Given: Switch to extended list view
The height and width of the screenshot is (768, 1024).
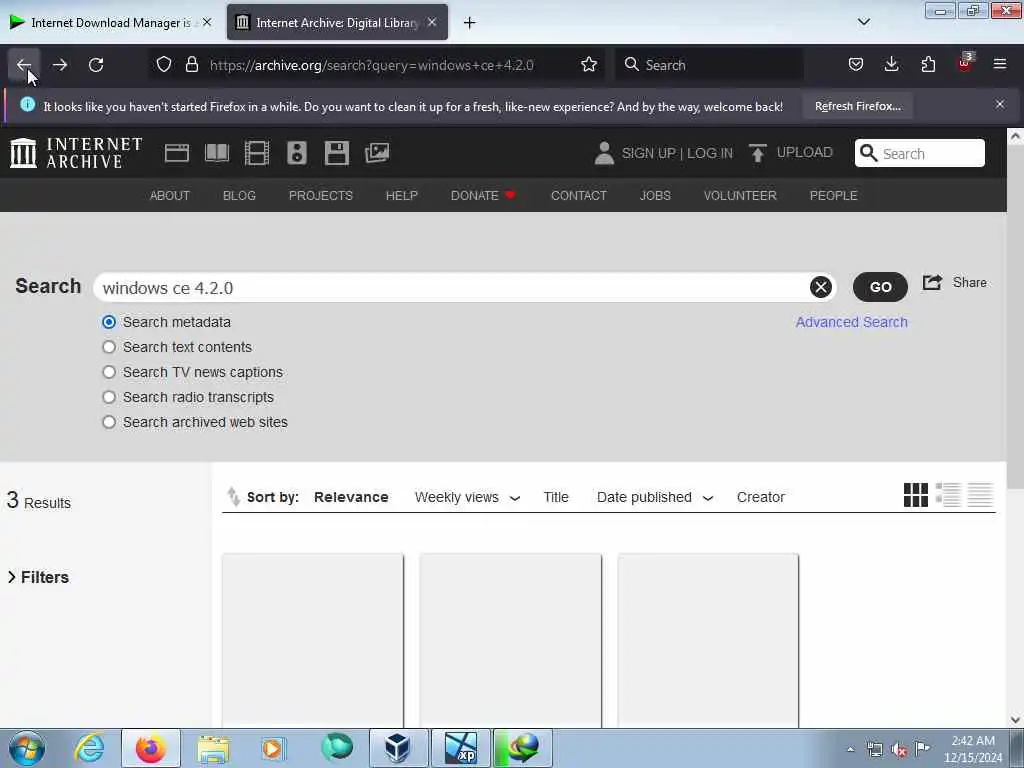Looking at the screenshot, I should [x=948, y=495].
